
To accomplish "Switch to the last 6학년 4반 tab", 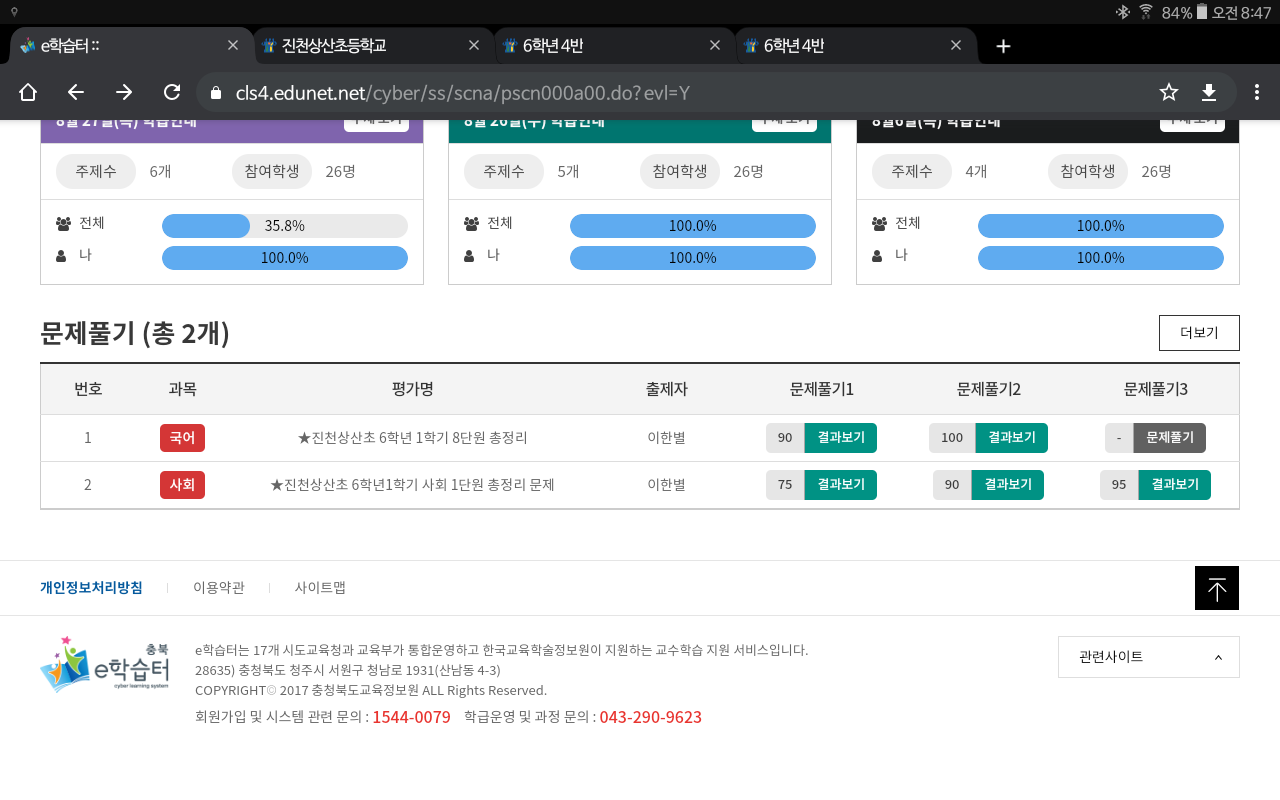I will pyautogui.click(x=855, y=46).
